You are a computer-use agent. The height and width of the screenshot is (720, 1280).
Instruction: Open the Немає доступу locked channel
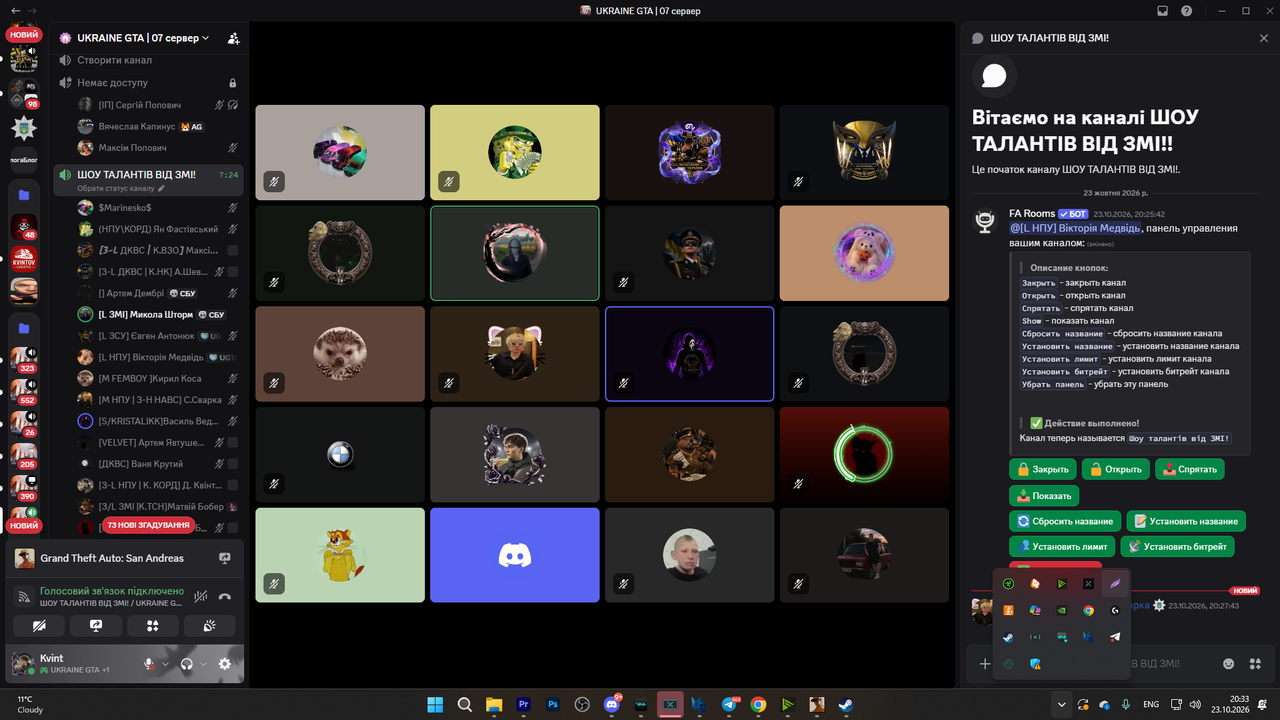tap(148, 83)
